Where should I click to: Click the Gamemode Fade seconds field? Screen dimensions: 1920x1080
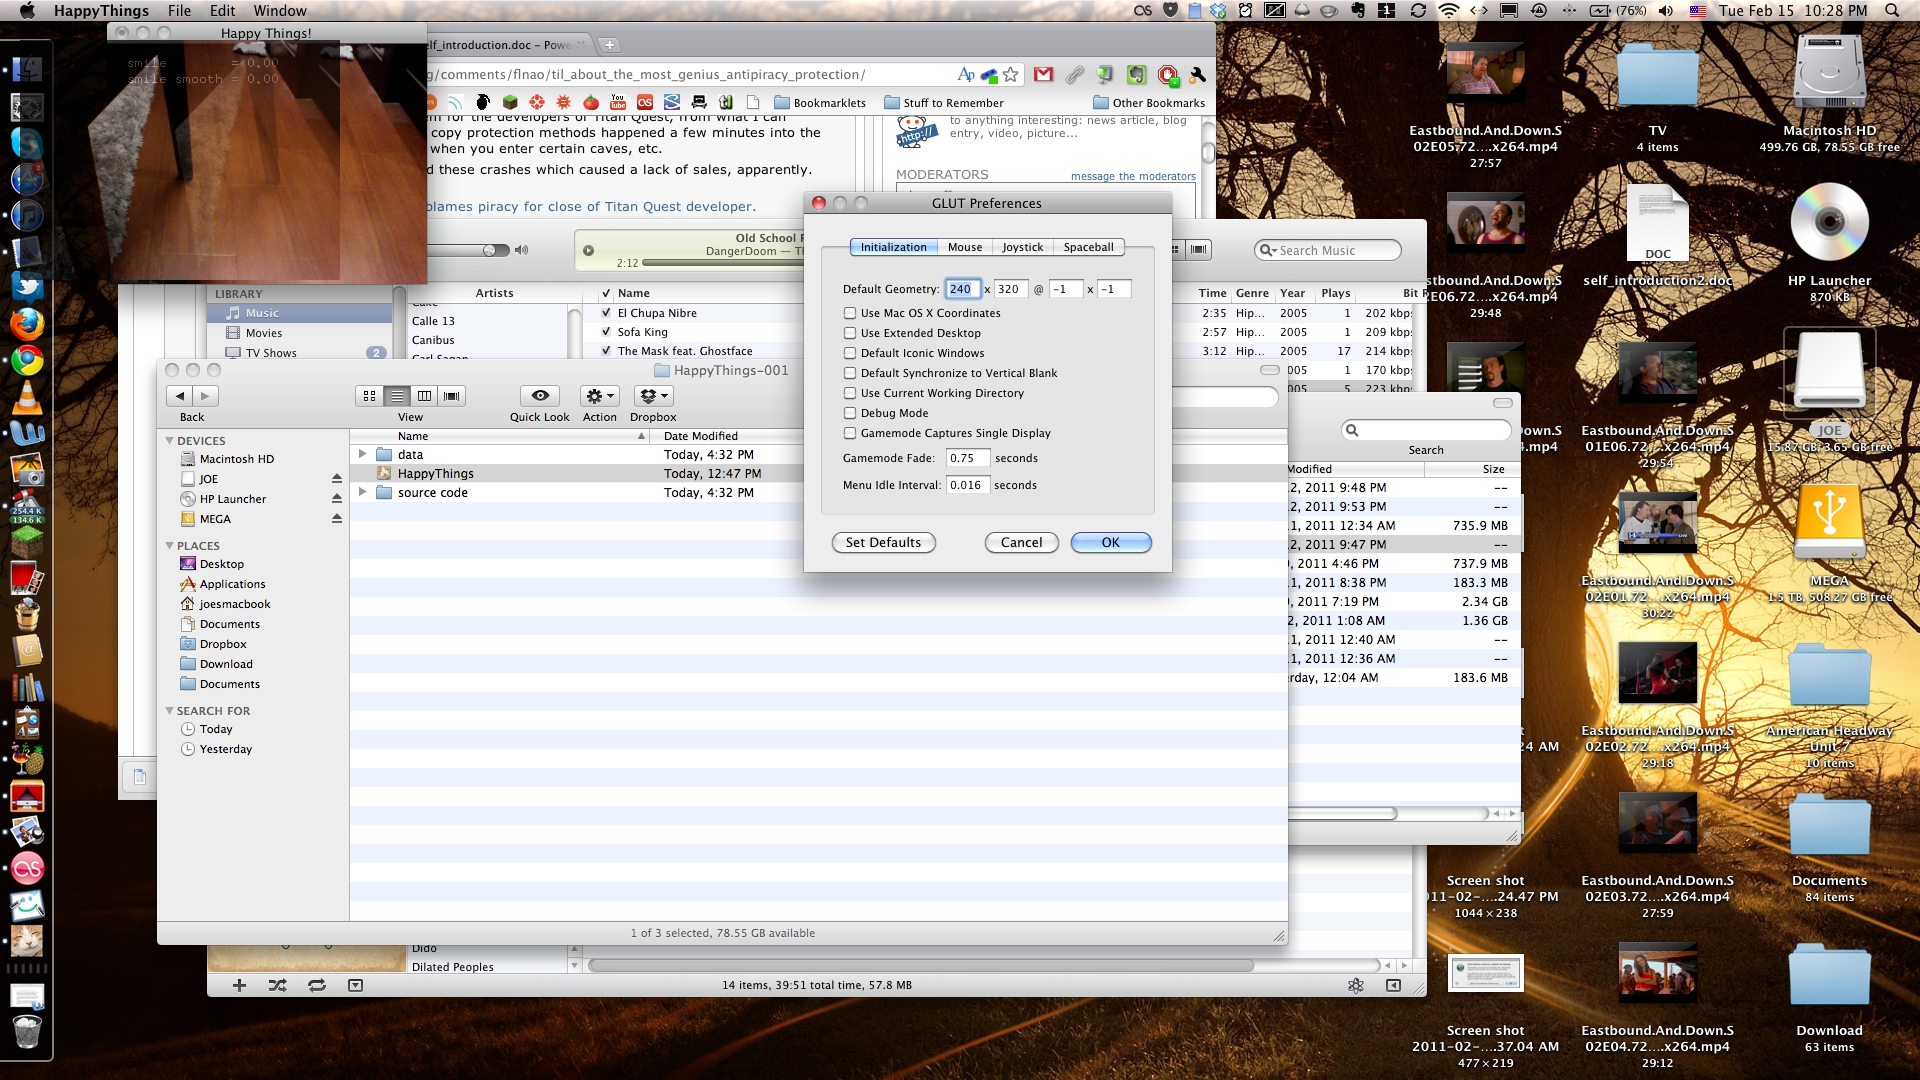pyautogui.click(x=967, y=458)
